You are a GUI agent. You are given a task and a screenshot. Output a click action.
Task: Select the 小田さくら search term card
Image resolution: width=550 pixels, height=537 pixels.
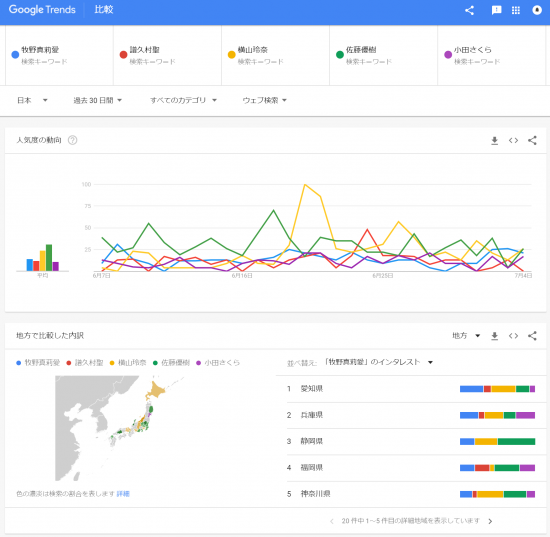click(491, 55)
